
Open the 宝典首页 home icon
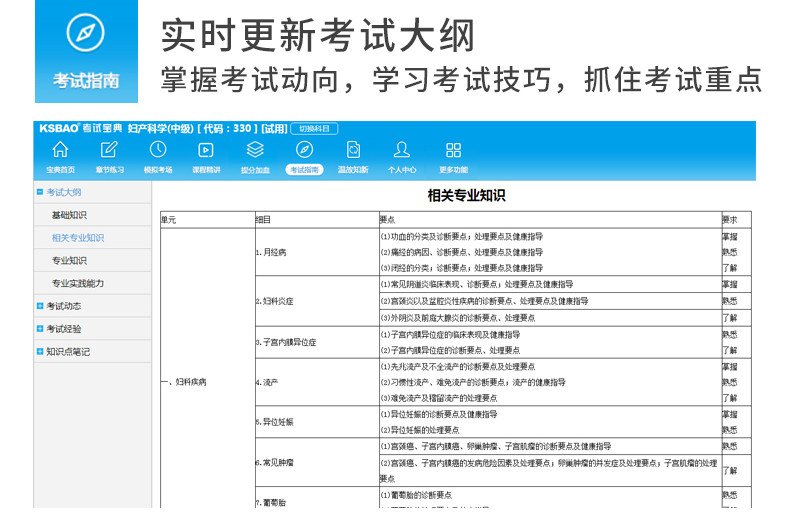(x=60, y=150)
